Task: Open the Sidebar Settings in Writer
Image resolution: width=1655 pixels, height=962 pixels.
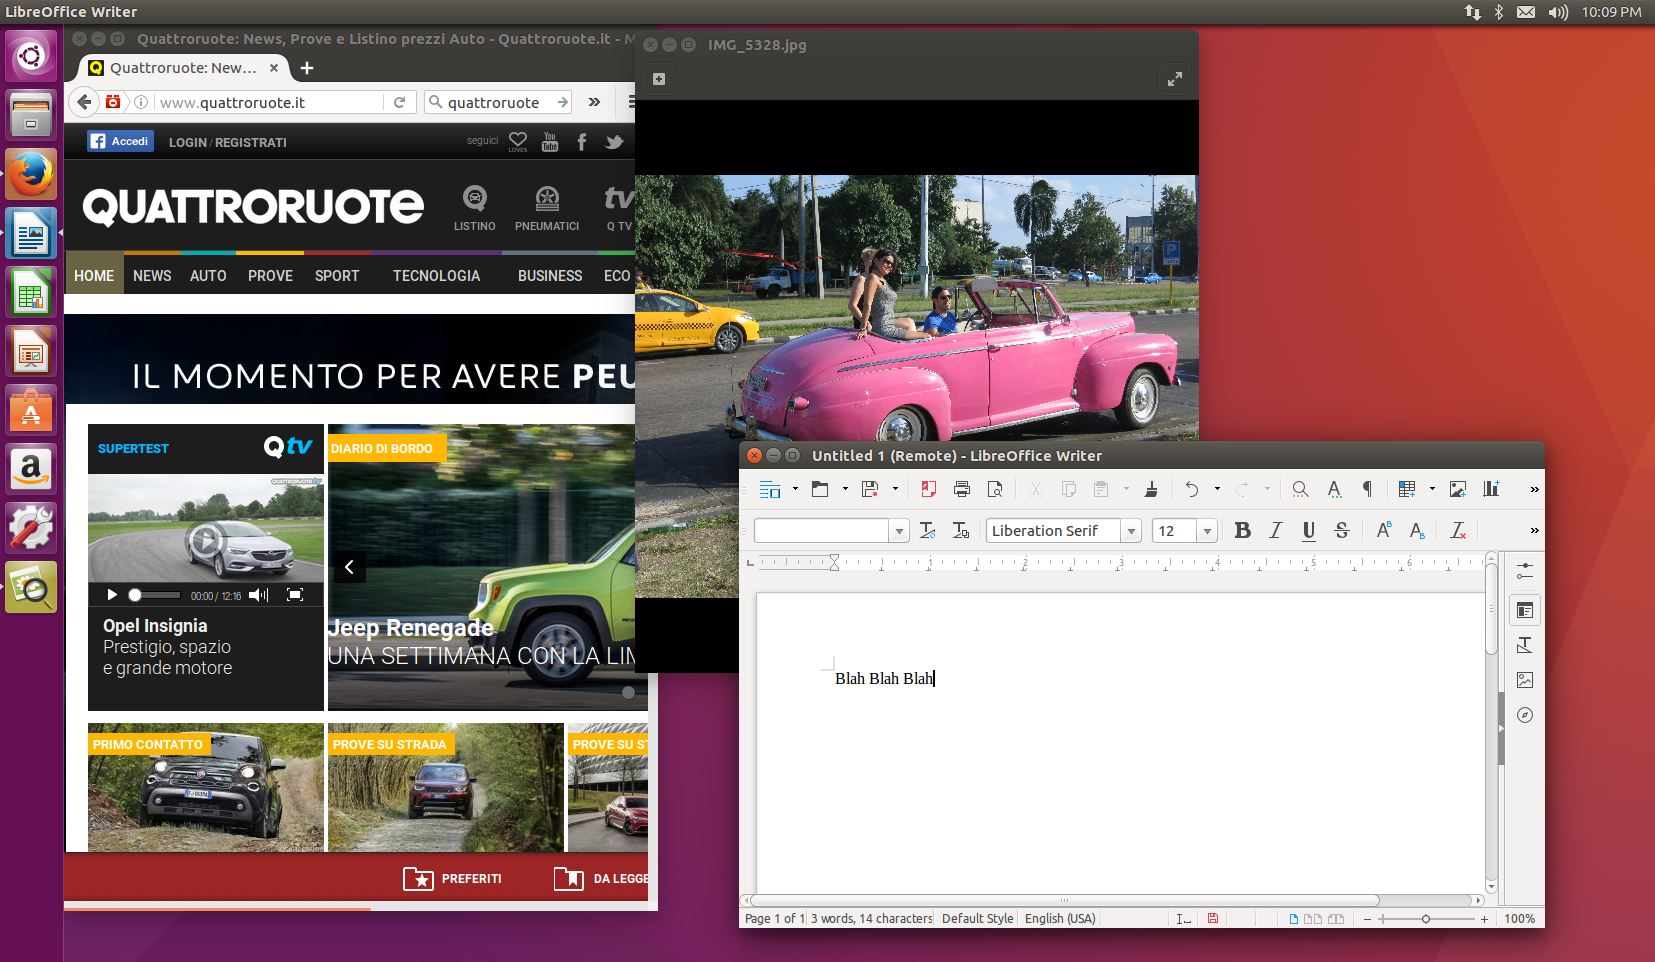Action: pyautogui.click(x=1525, y=571)
